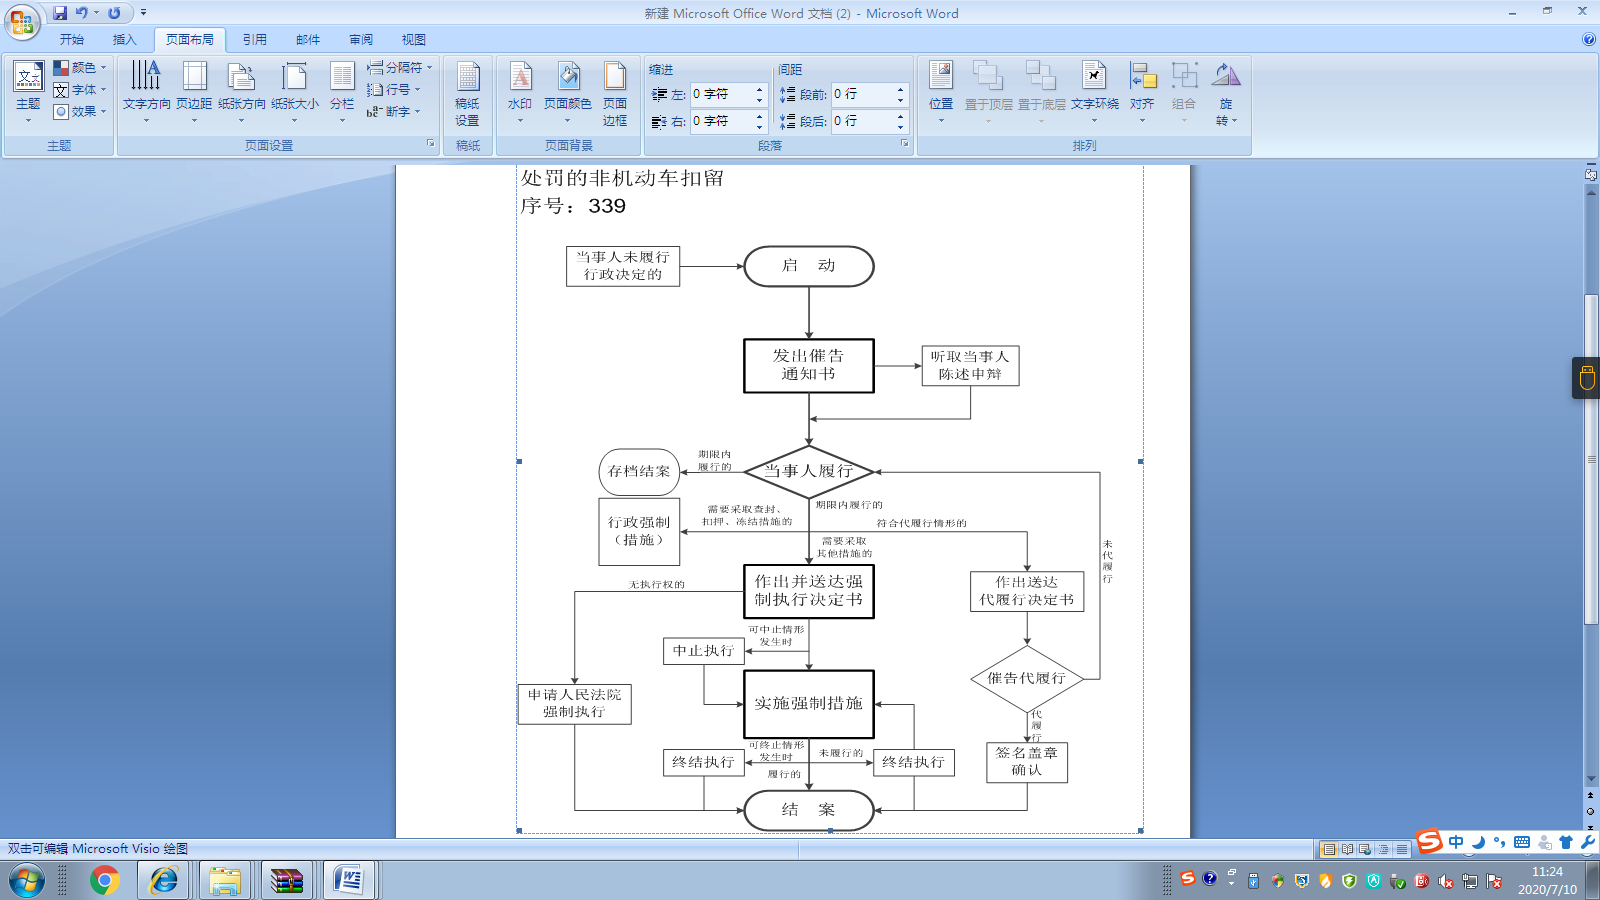Screen dimensions: 1600x900
Task: Open 文字方向 text direction options
Action: coord(146,92)
